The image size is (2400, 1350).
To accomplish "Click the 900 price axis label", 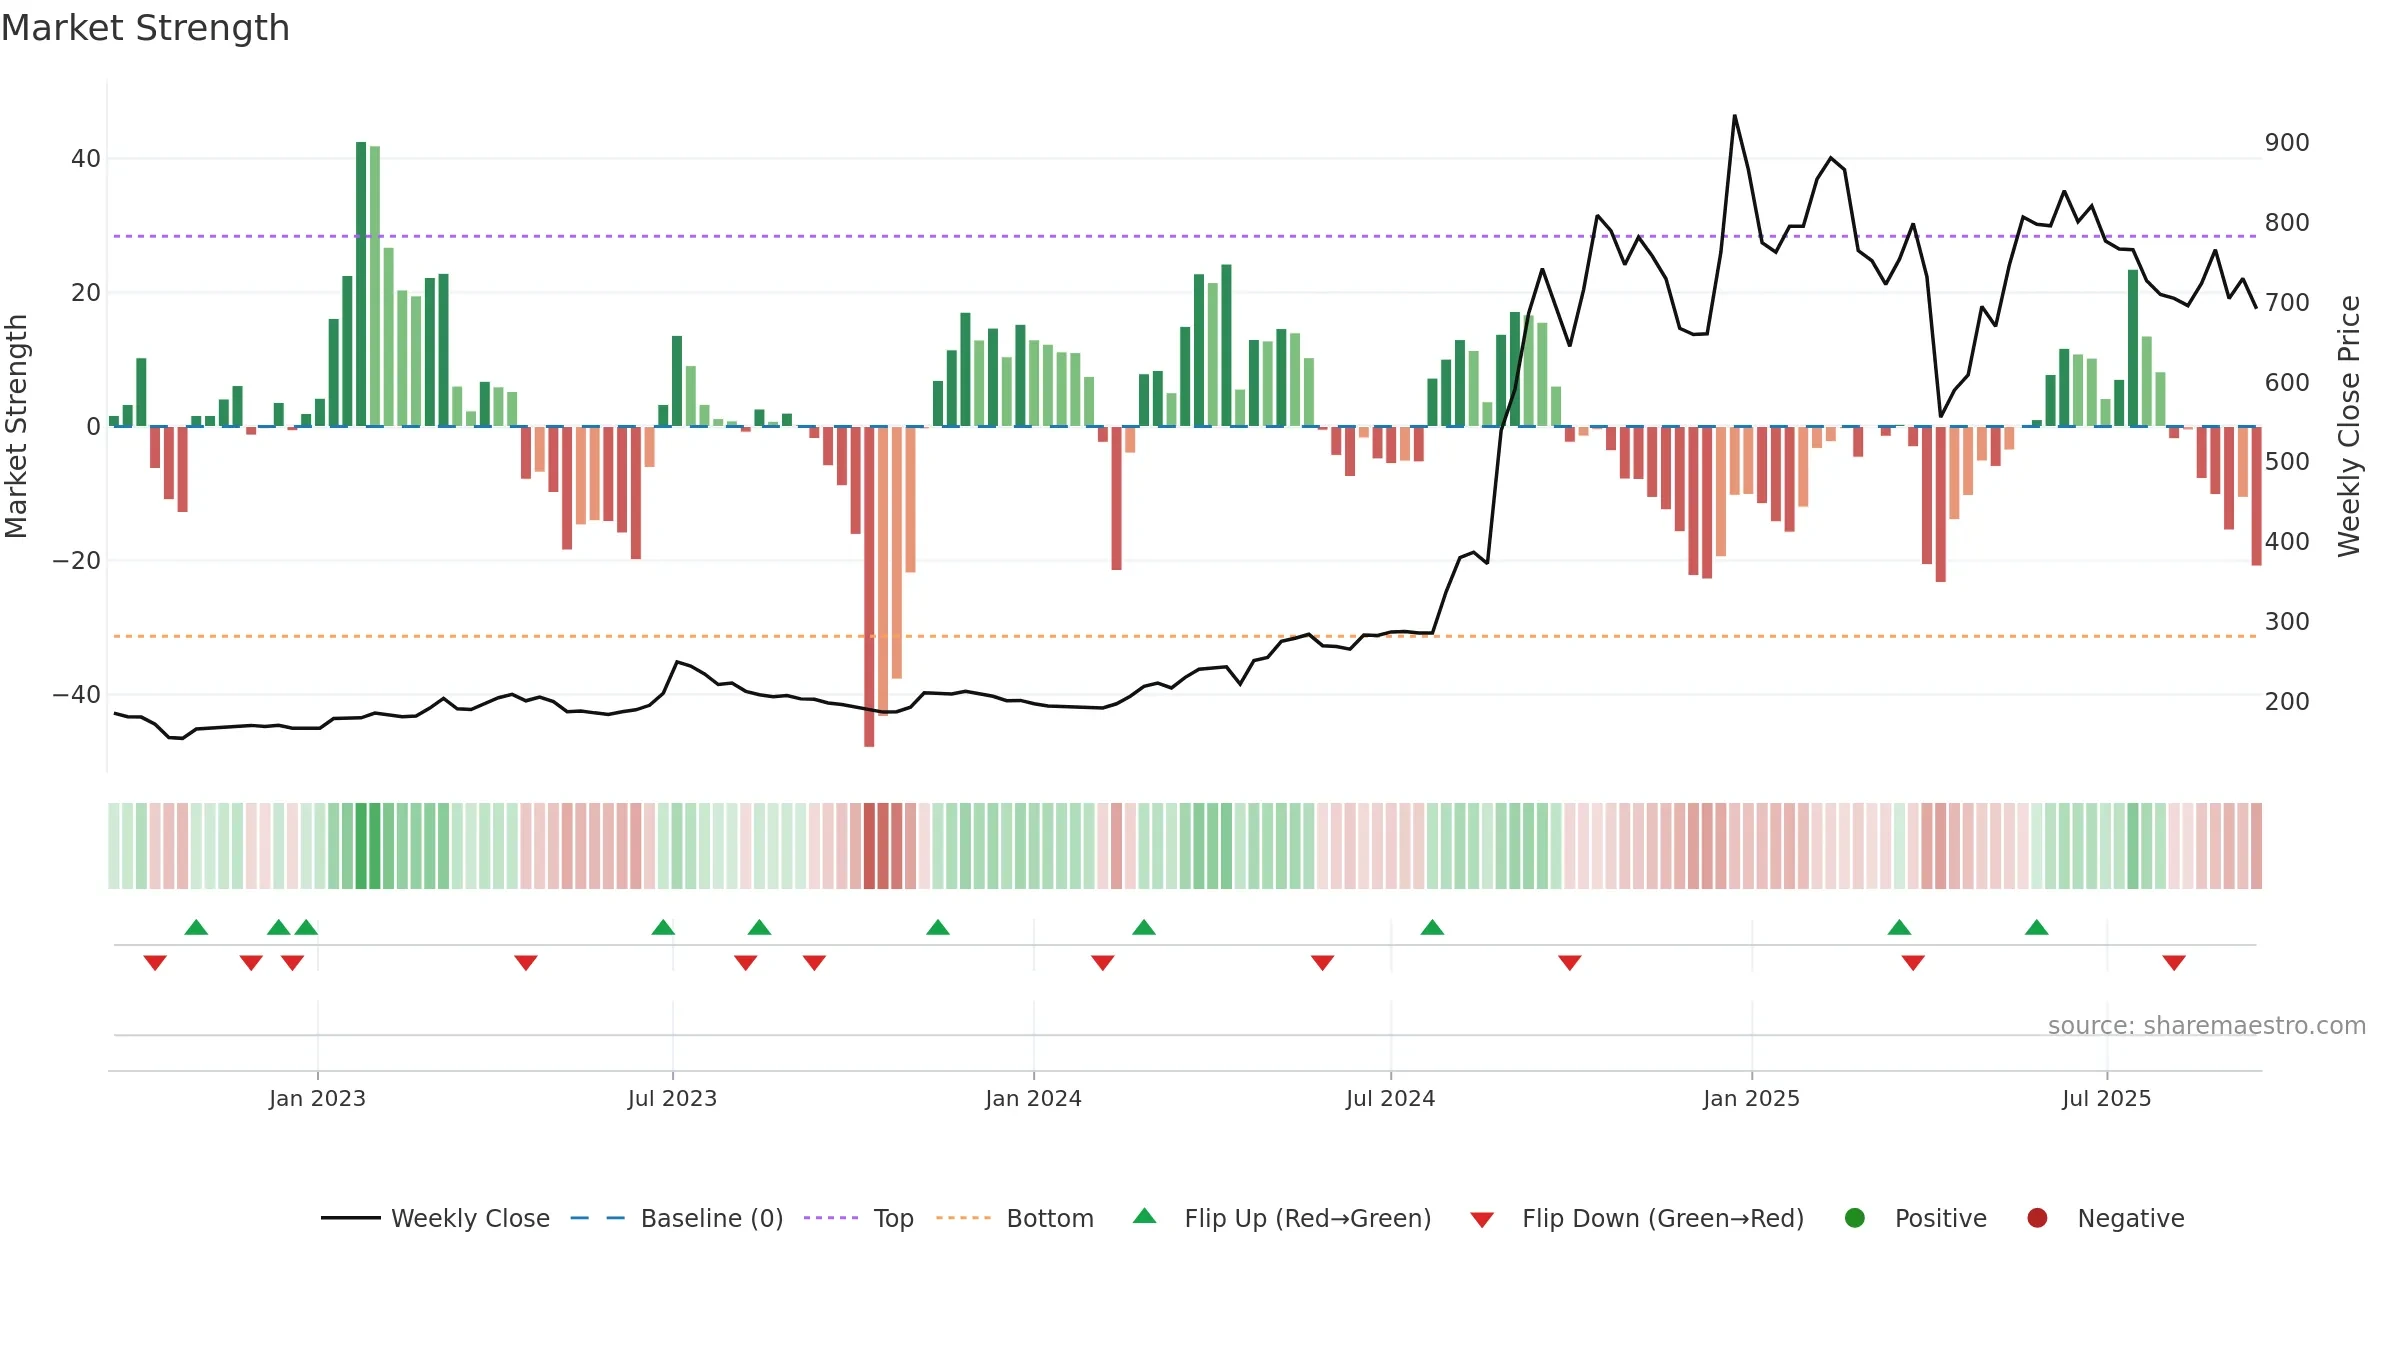I will coord(2287,142).
